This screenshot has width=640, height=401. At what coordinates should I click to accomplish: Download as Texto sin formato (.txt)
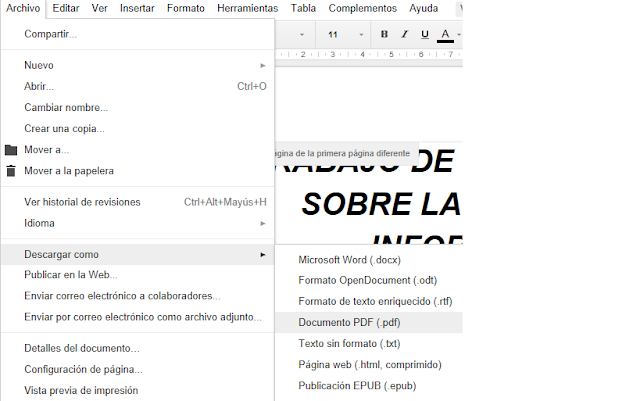point(369,343)
